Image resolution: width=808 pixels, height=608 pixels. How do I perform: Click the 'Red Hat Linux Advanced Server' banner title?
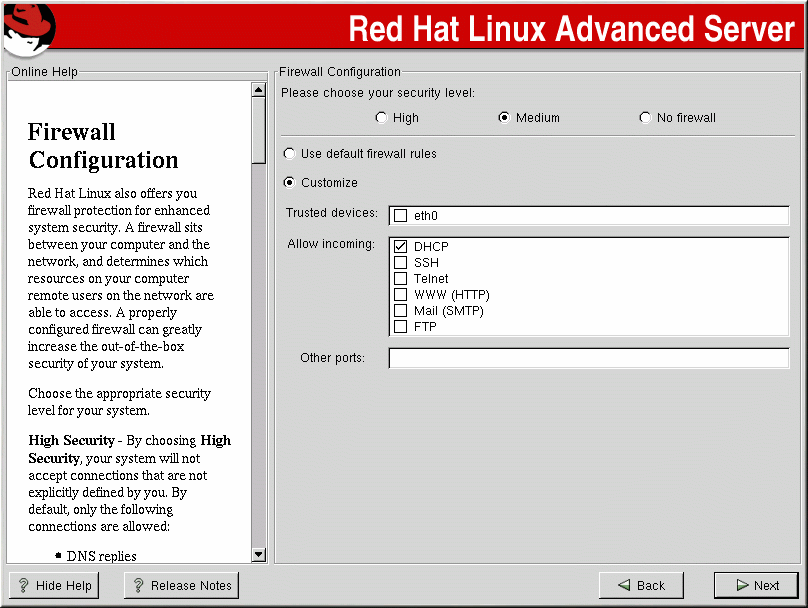(x=572, y=28)
